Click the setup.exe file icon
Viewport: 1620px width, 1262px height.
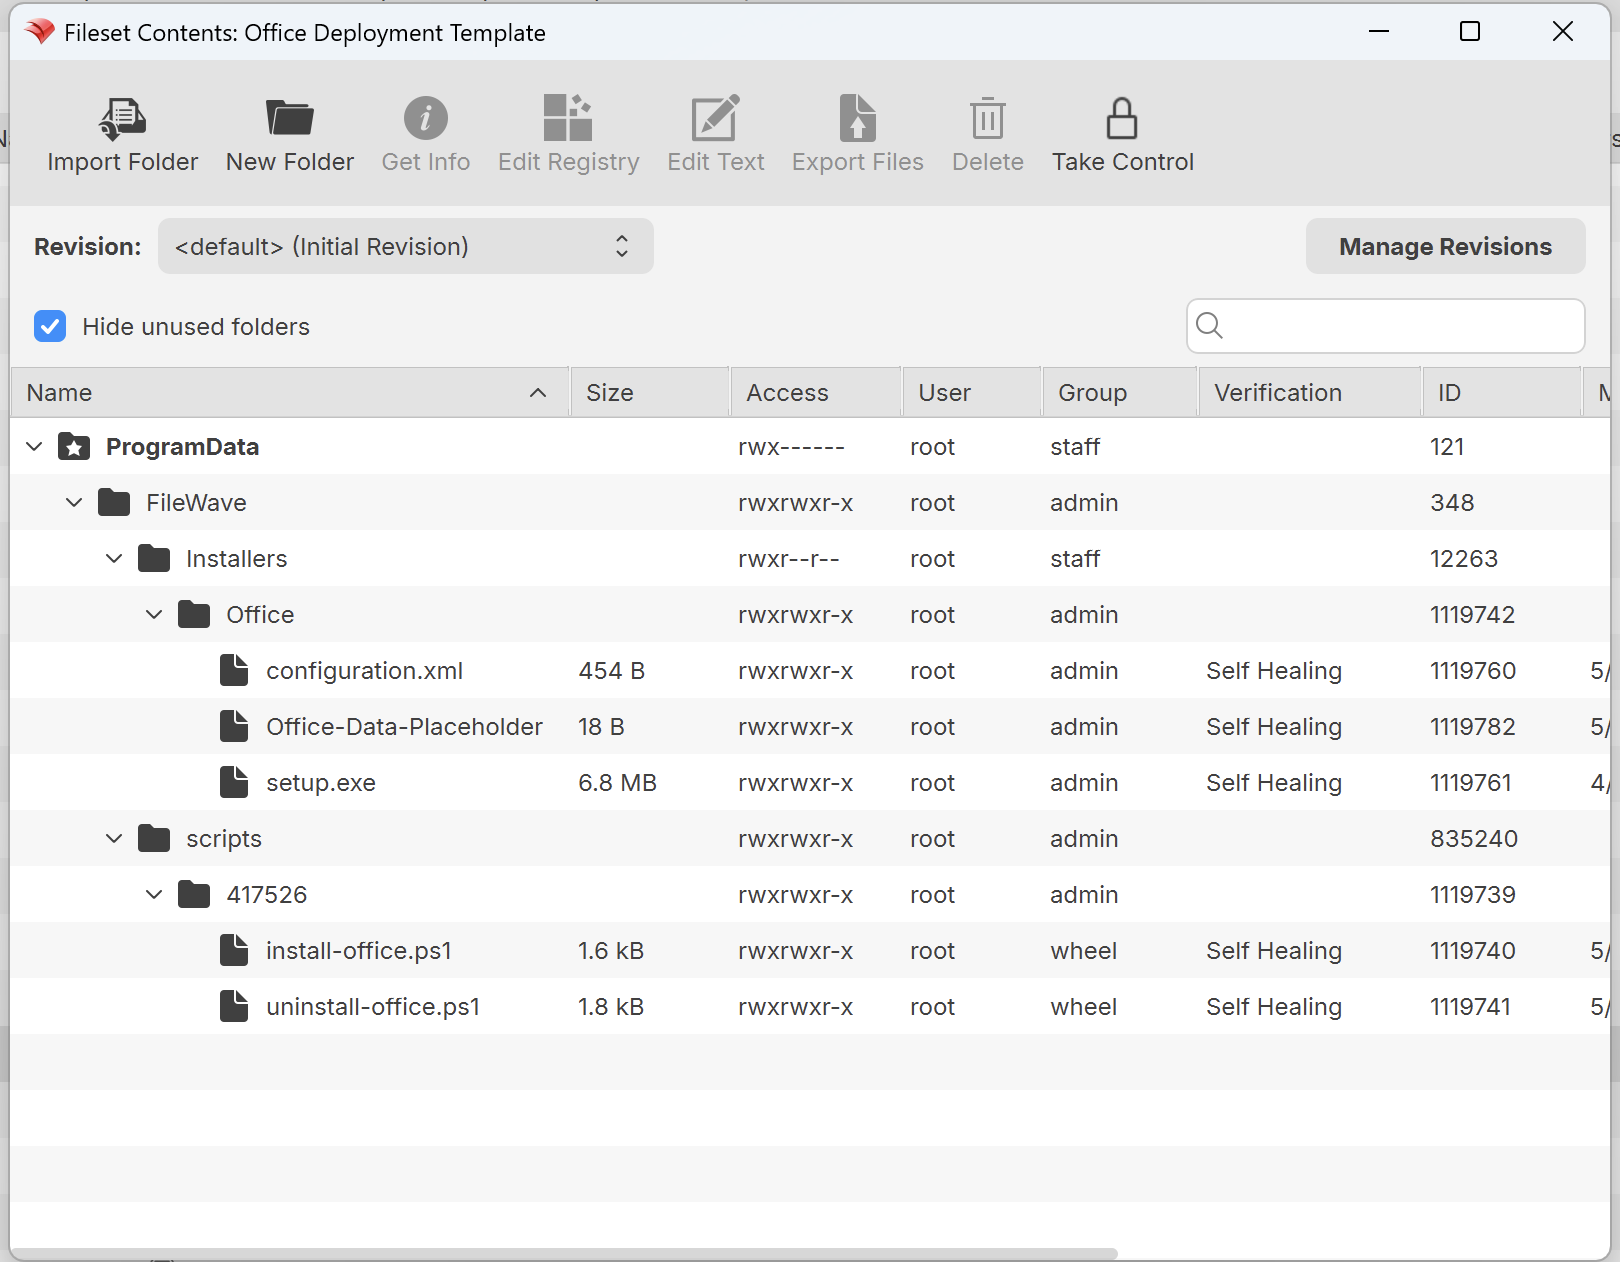tap(234, 783)
